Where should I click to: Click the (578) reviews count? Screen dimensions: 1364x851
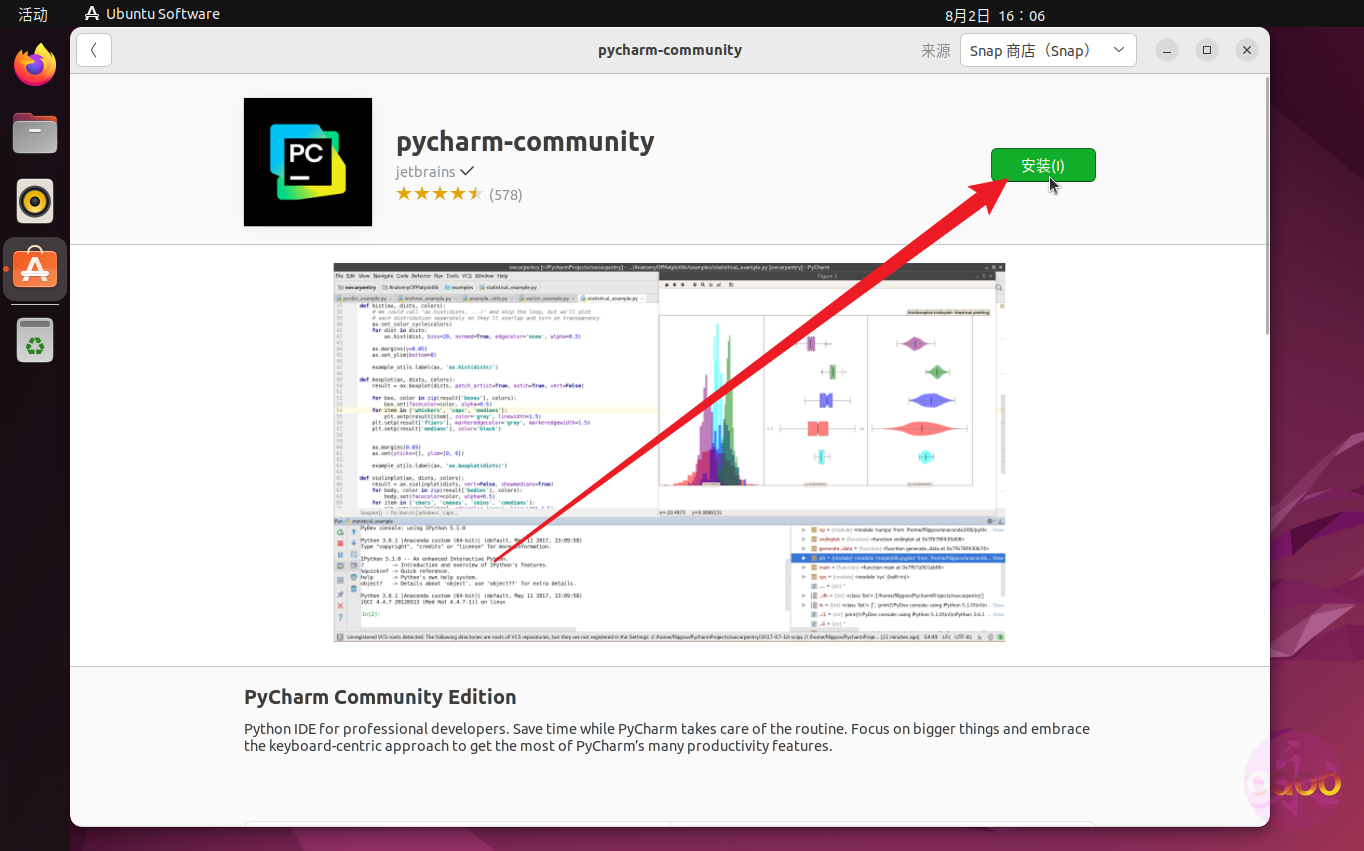(x=506, y=194)
